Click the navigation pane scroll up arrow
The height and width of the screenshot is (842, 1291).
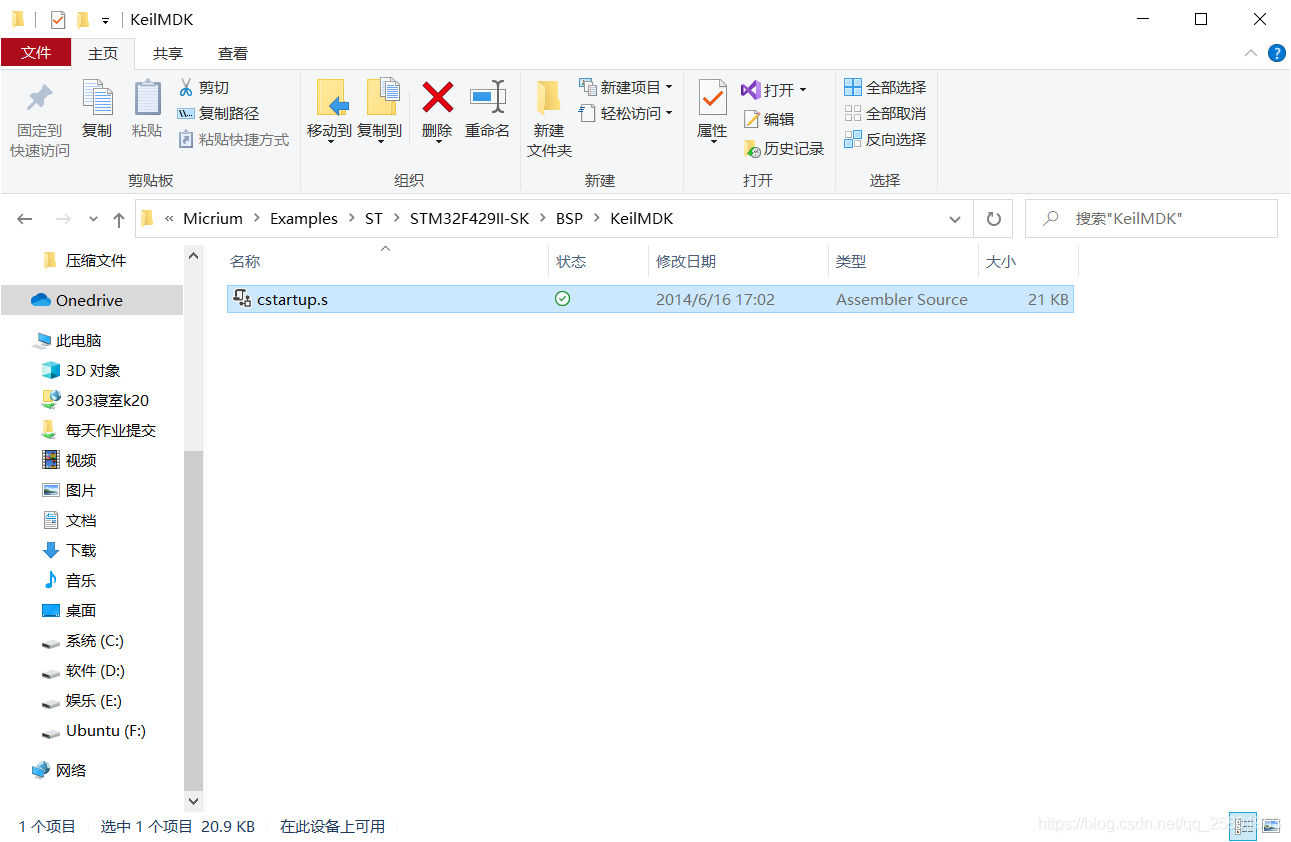pos(194,255)
